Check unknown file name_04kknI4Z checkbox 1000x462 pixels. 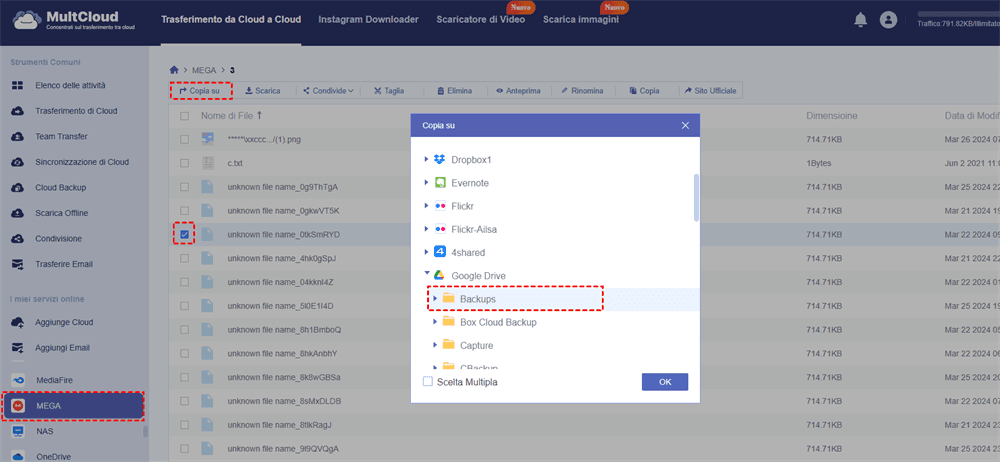click(x=184, y=282)
